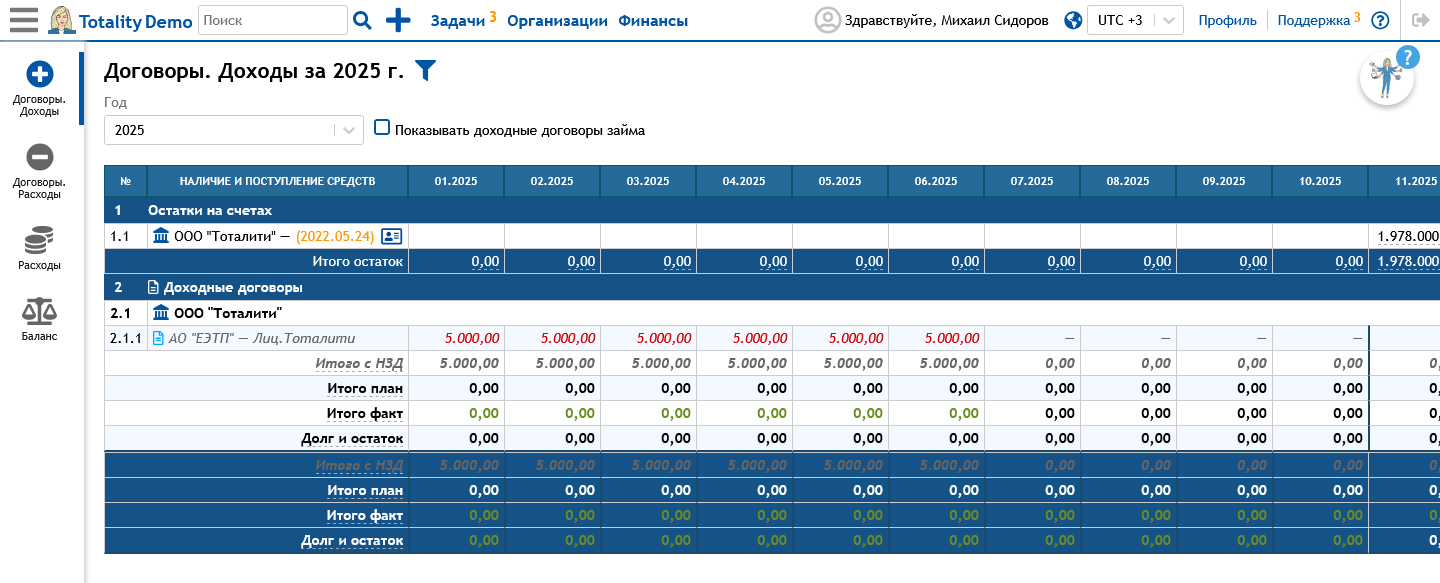Click the blue plus add icon

(398, 20)
